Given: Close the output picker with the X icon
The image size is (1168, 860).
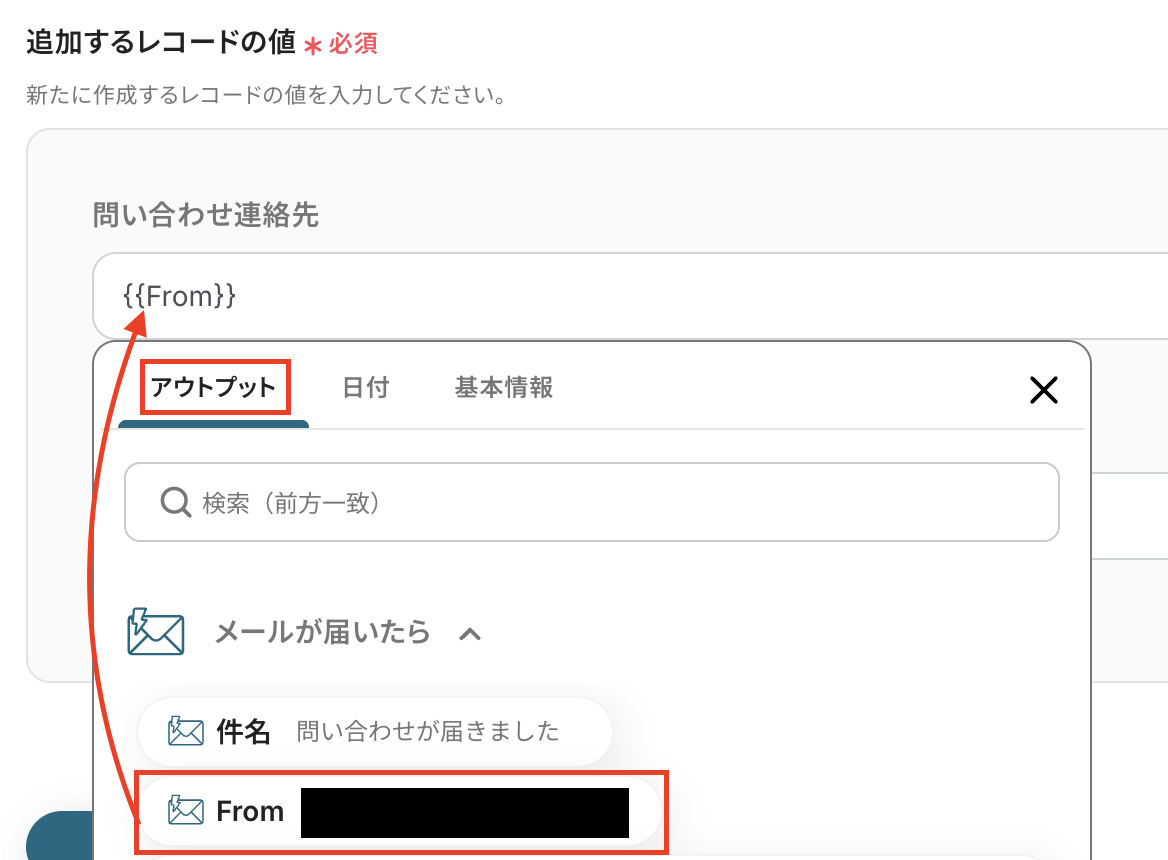Looking at the screenshot, I should [1043, 390].
